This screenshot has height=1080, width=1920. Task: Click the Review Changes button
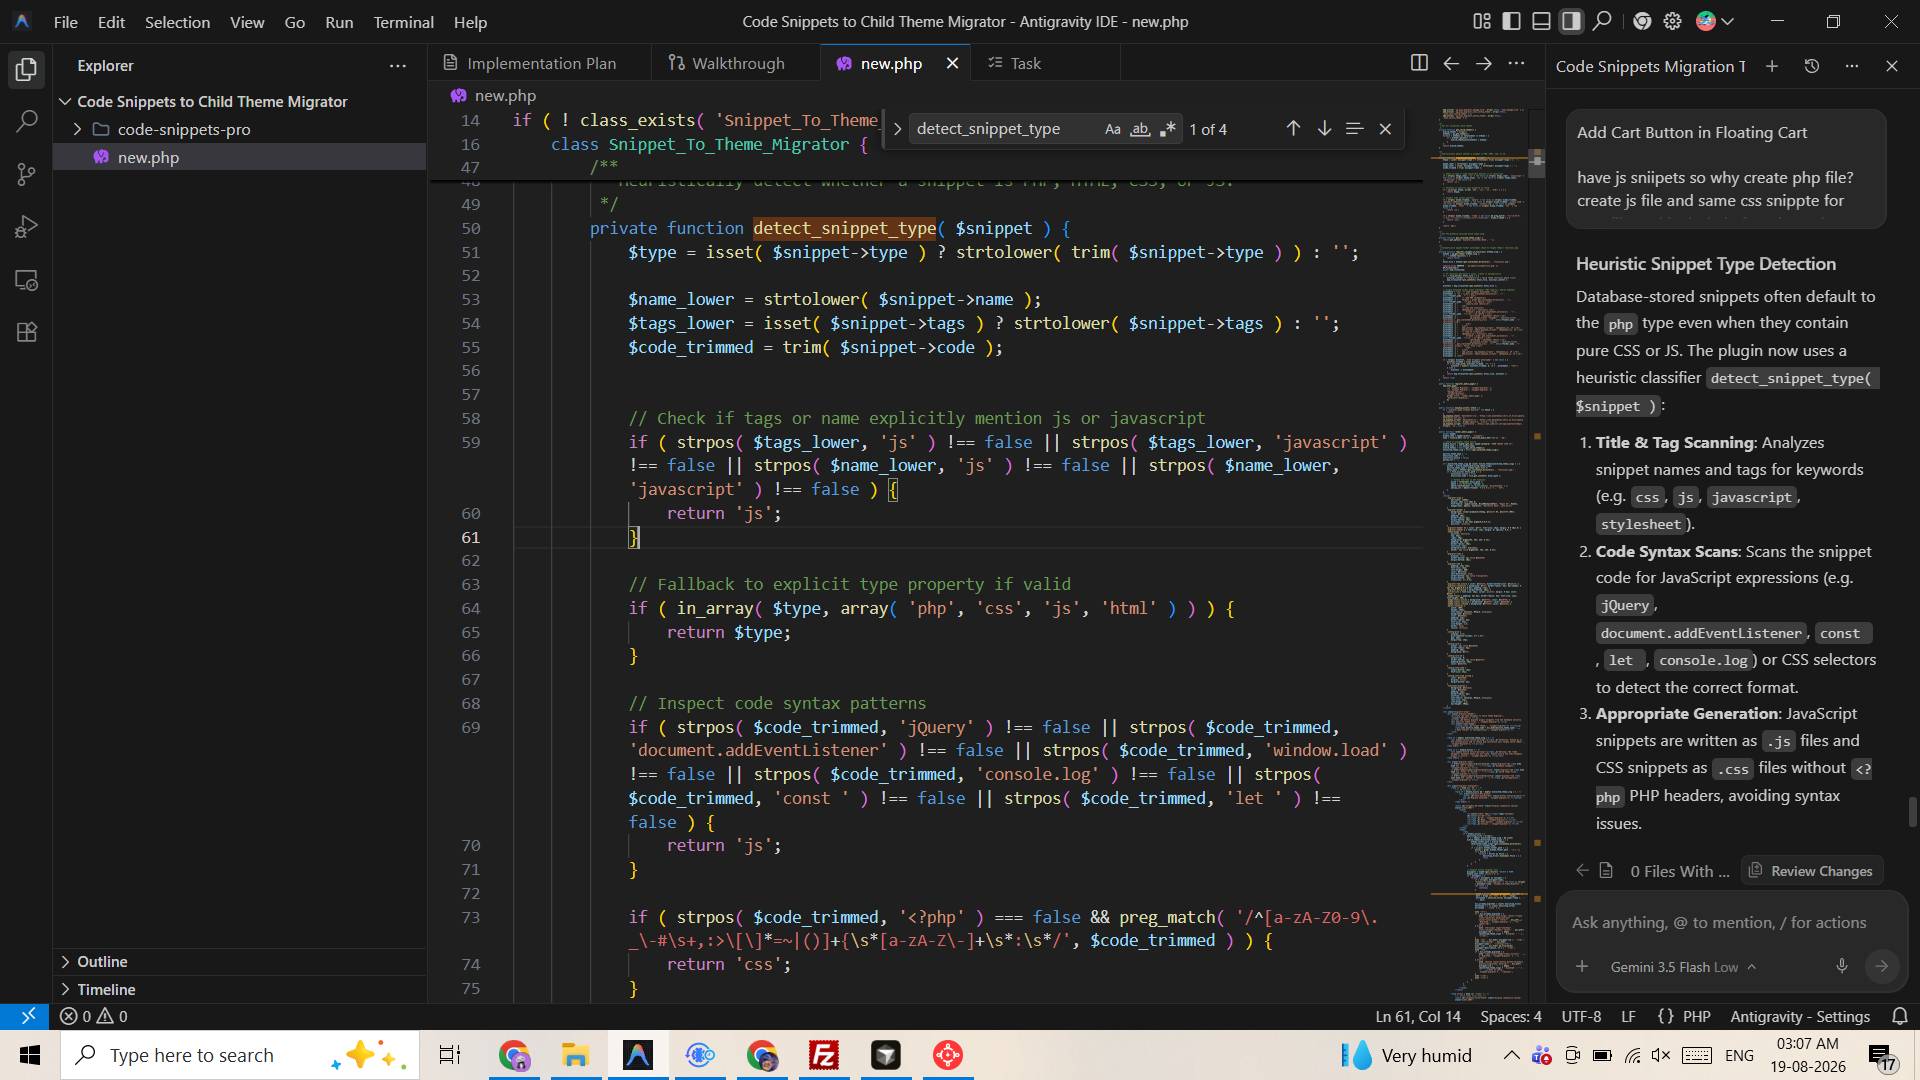1811,871
